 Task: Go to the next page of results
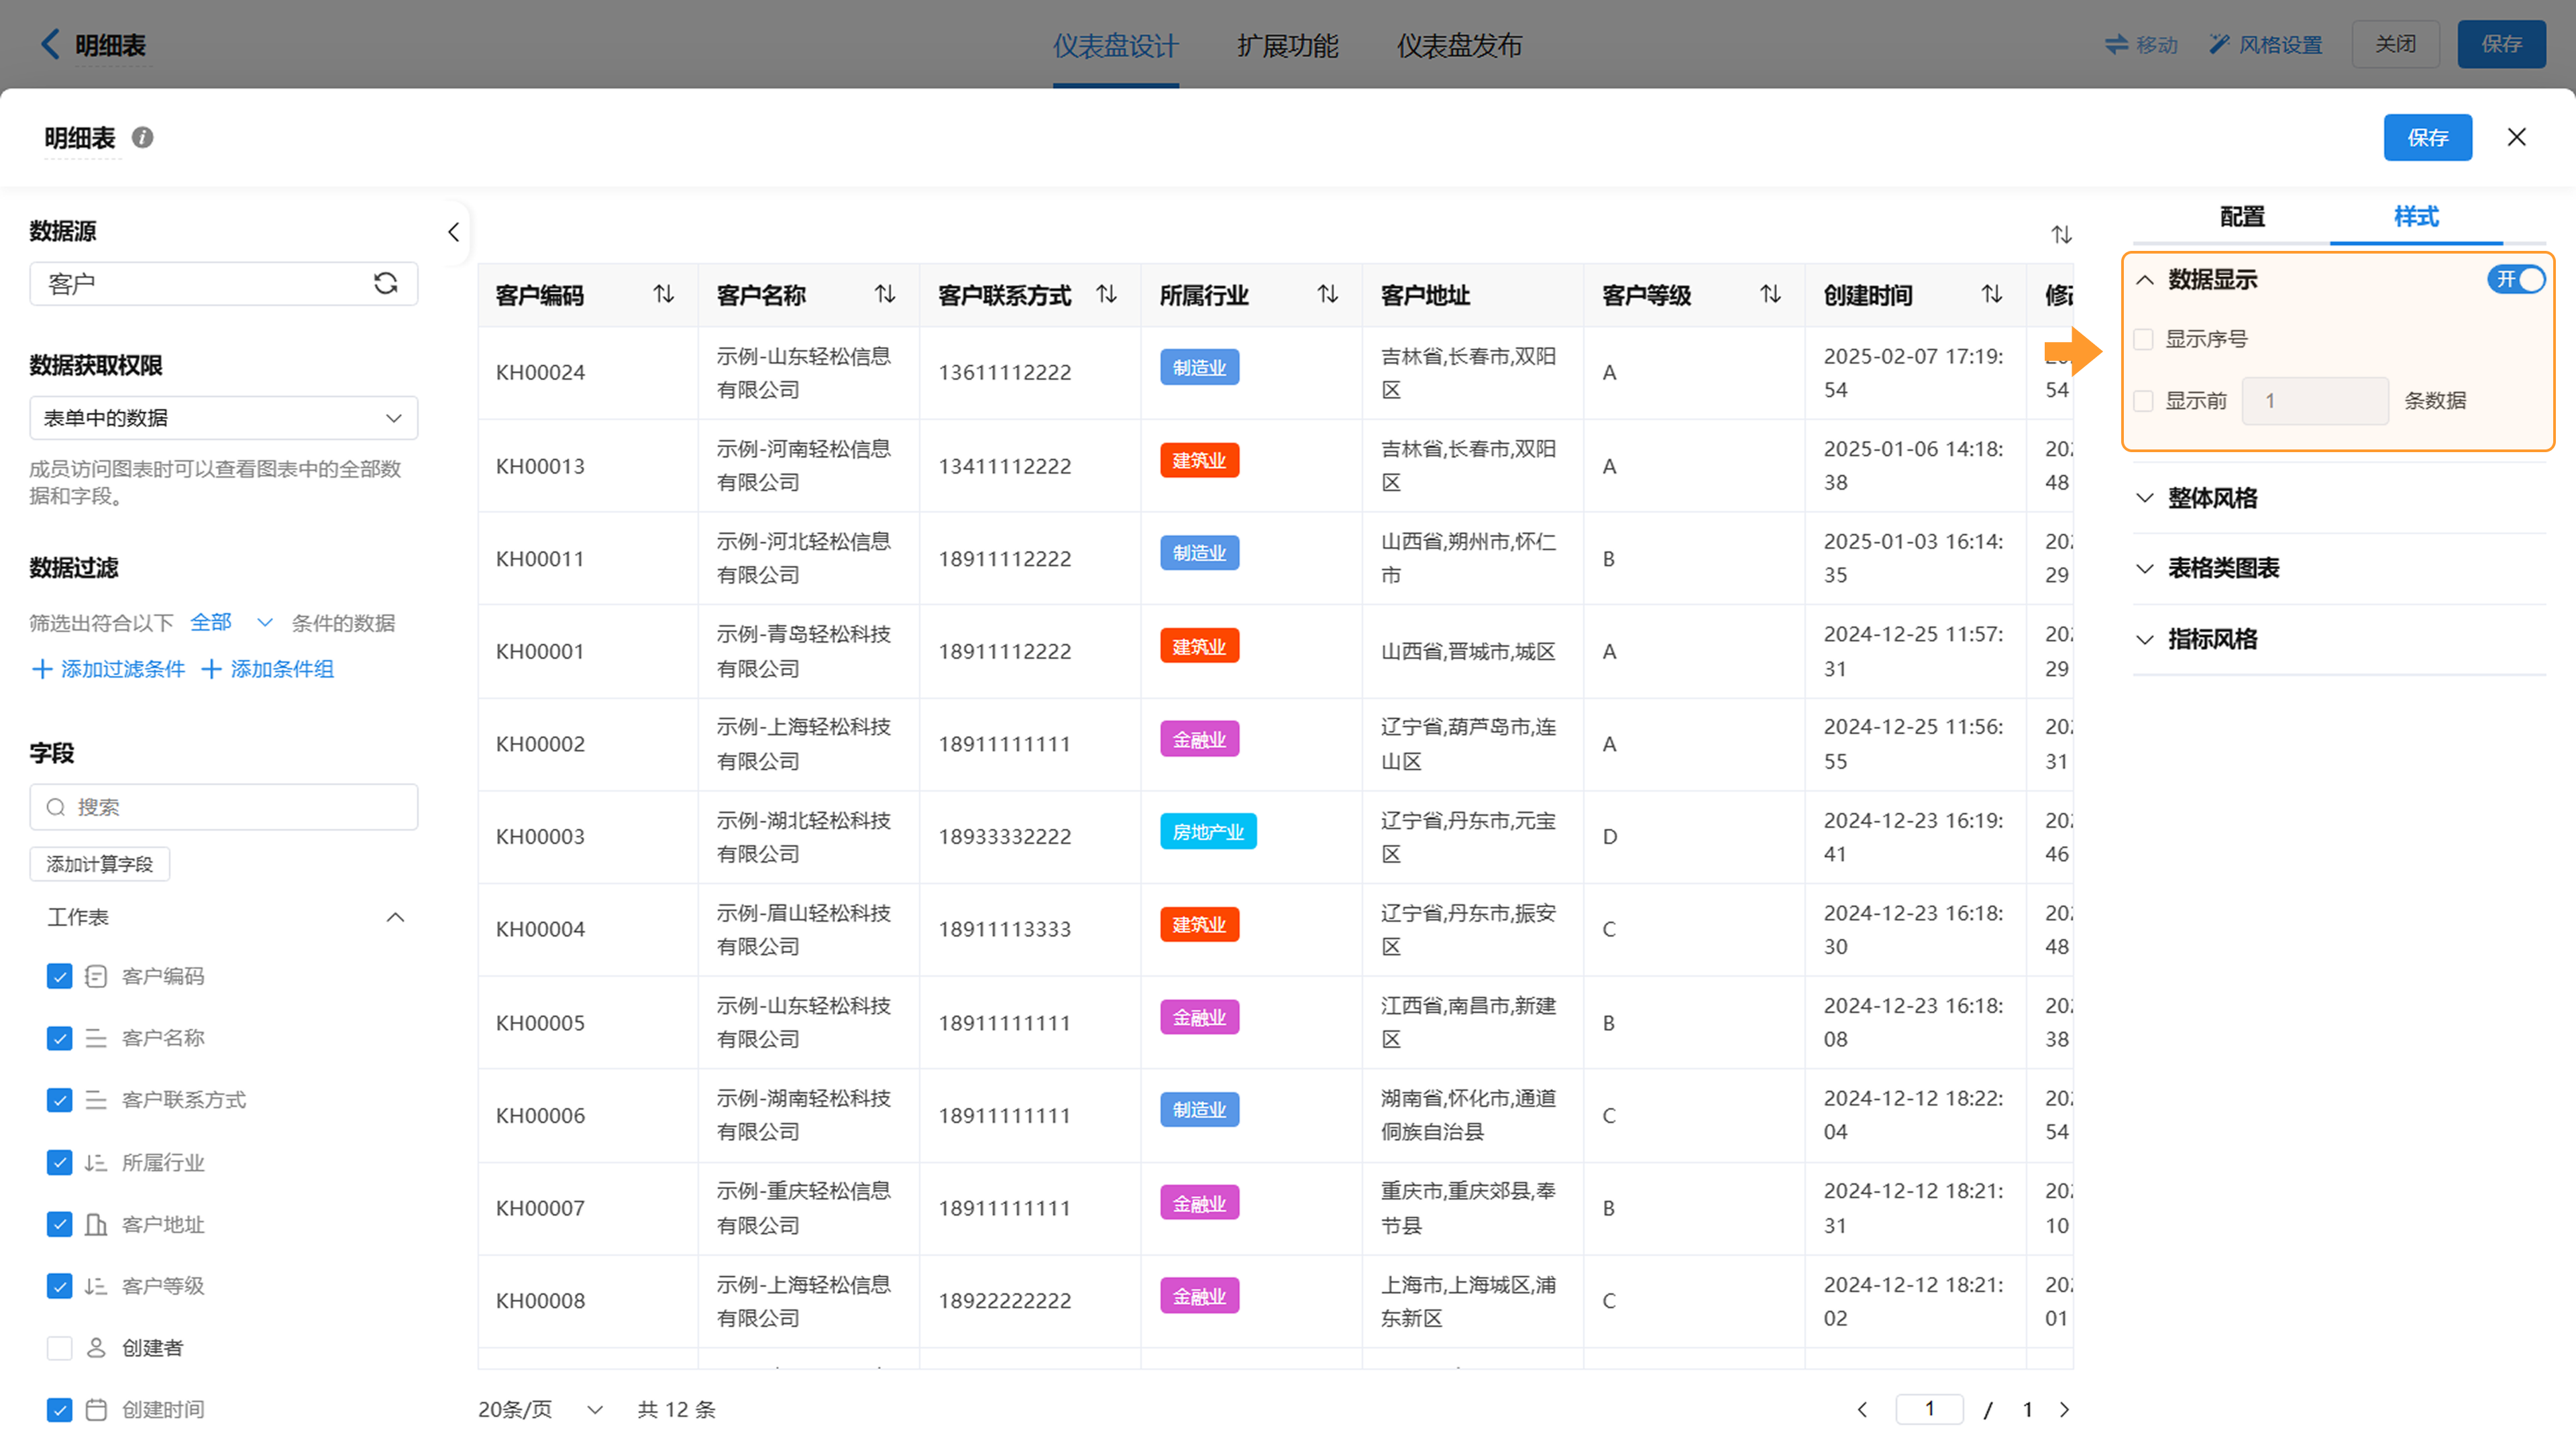point(2065,1409)
